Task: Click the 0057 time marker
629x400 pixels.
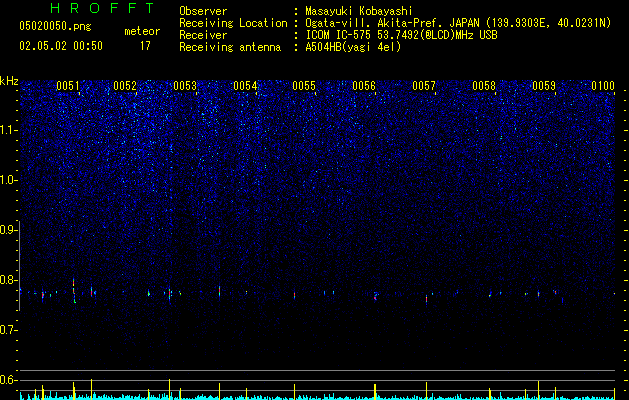Action: [x=424, y=86]
